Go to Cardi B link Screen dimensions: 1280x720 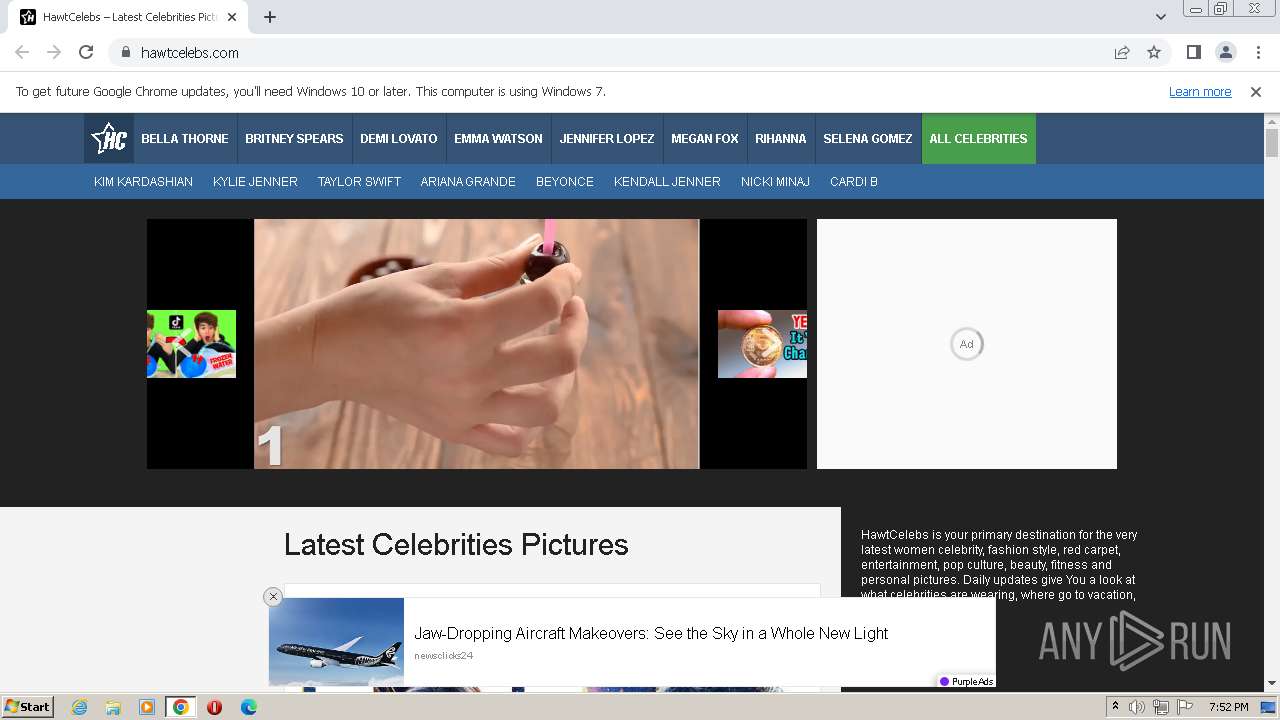854,182
